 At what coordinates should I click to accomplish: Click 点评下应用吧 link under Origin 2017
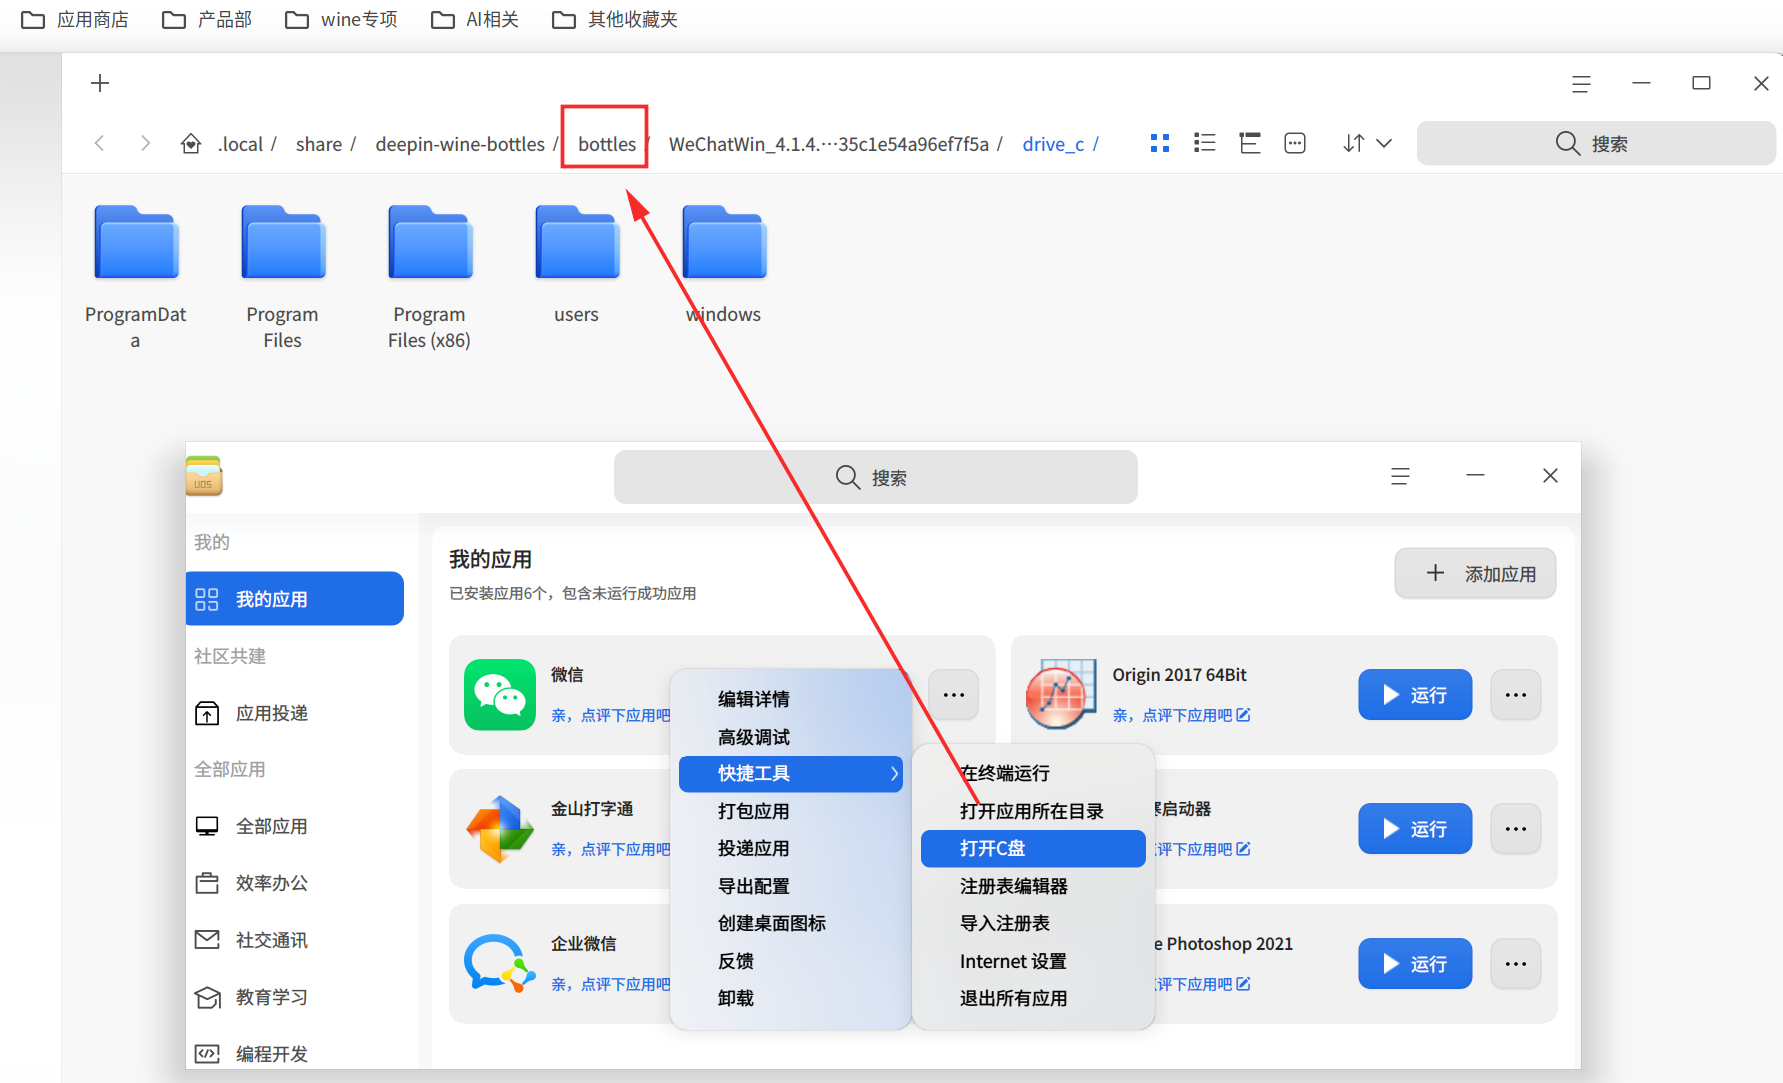pos(1181,715)
